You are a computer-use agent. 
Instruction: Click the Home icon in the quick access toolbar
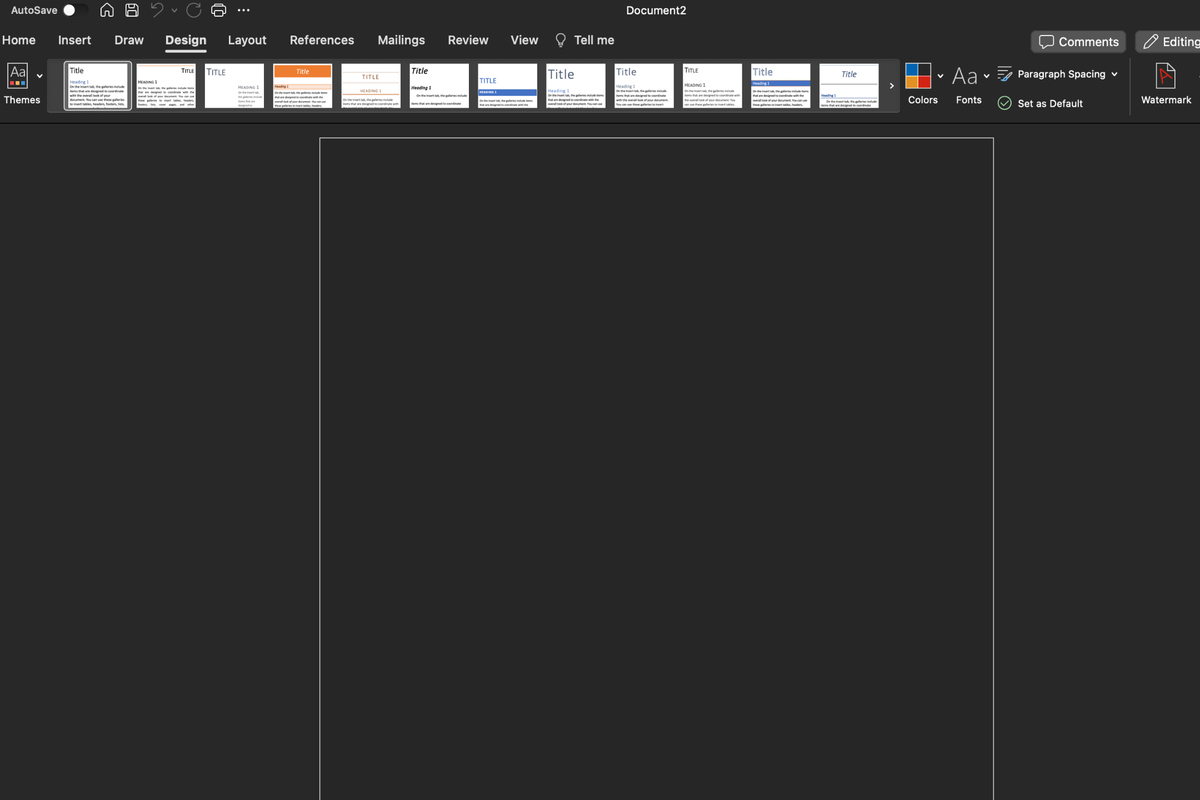click(107, 9)
